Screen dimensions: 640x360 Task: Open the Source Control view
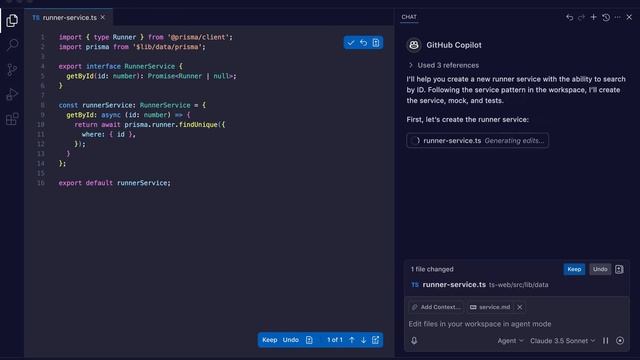click(12, 70)
